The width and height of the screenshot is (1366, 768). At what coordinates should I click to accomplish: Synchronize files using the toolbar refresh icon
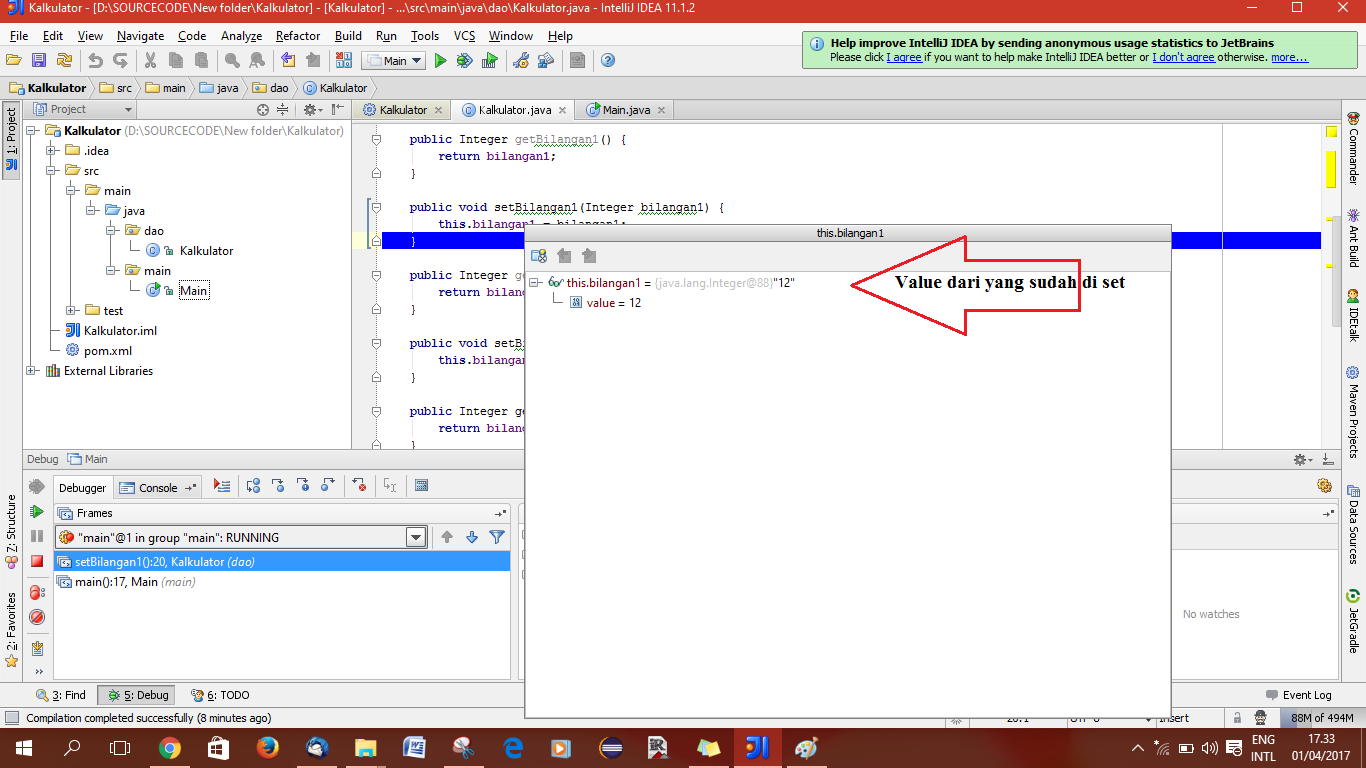[x=64, y=61]
